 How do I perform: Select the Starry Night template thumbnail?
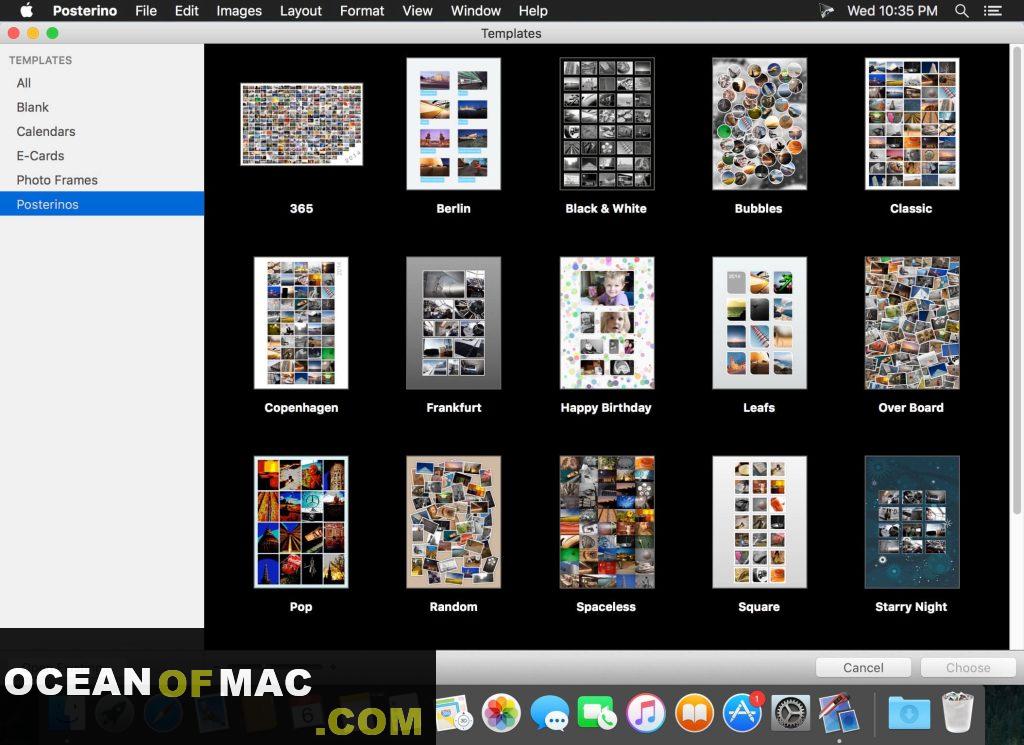(912, 522)
